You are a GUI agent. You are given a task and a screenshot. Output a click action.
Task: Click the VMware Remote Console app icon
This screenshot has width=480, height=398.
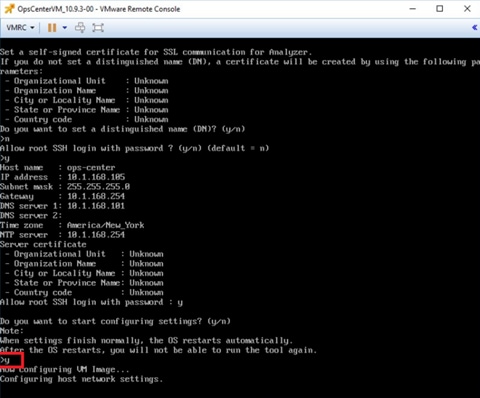point(9,9)
